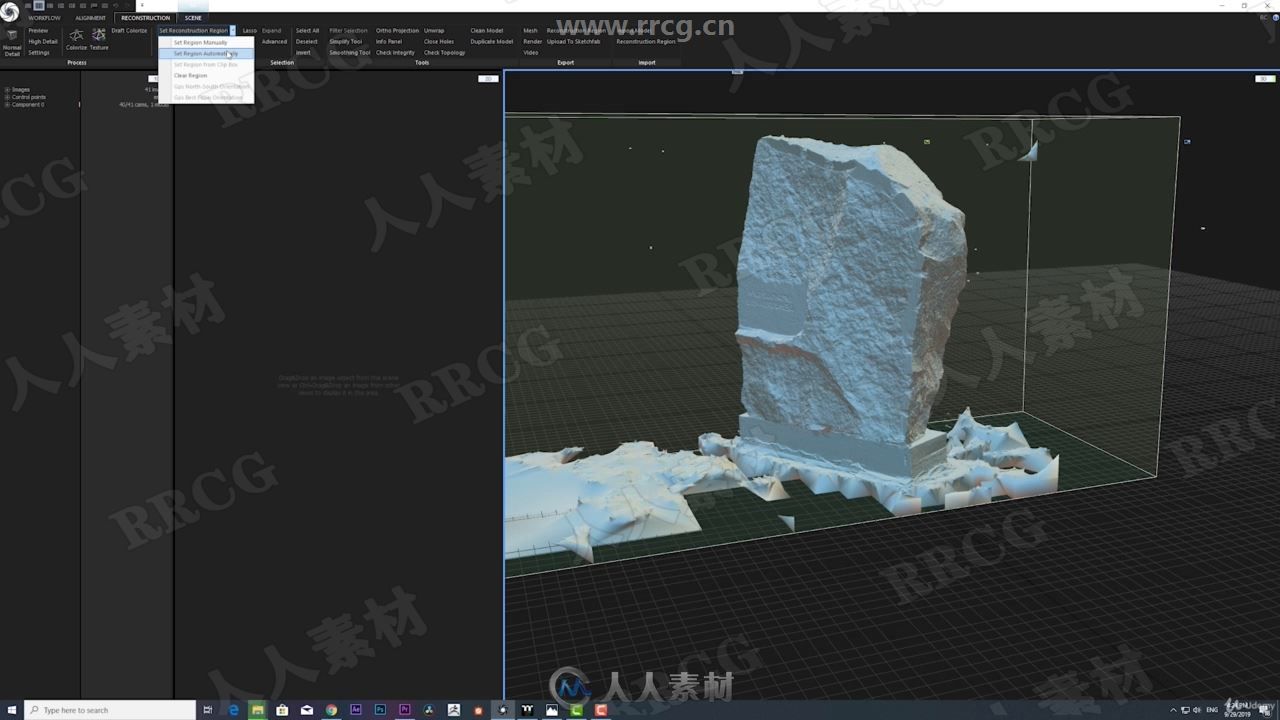Select the small green control point marker in the 3D view
This screenshot has width=1280, height=720.
(927, 142)
